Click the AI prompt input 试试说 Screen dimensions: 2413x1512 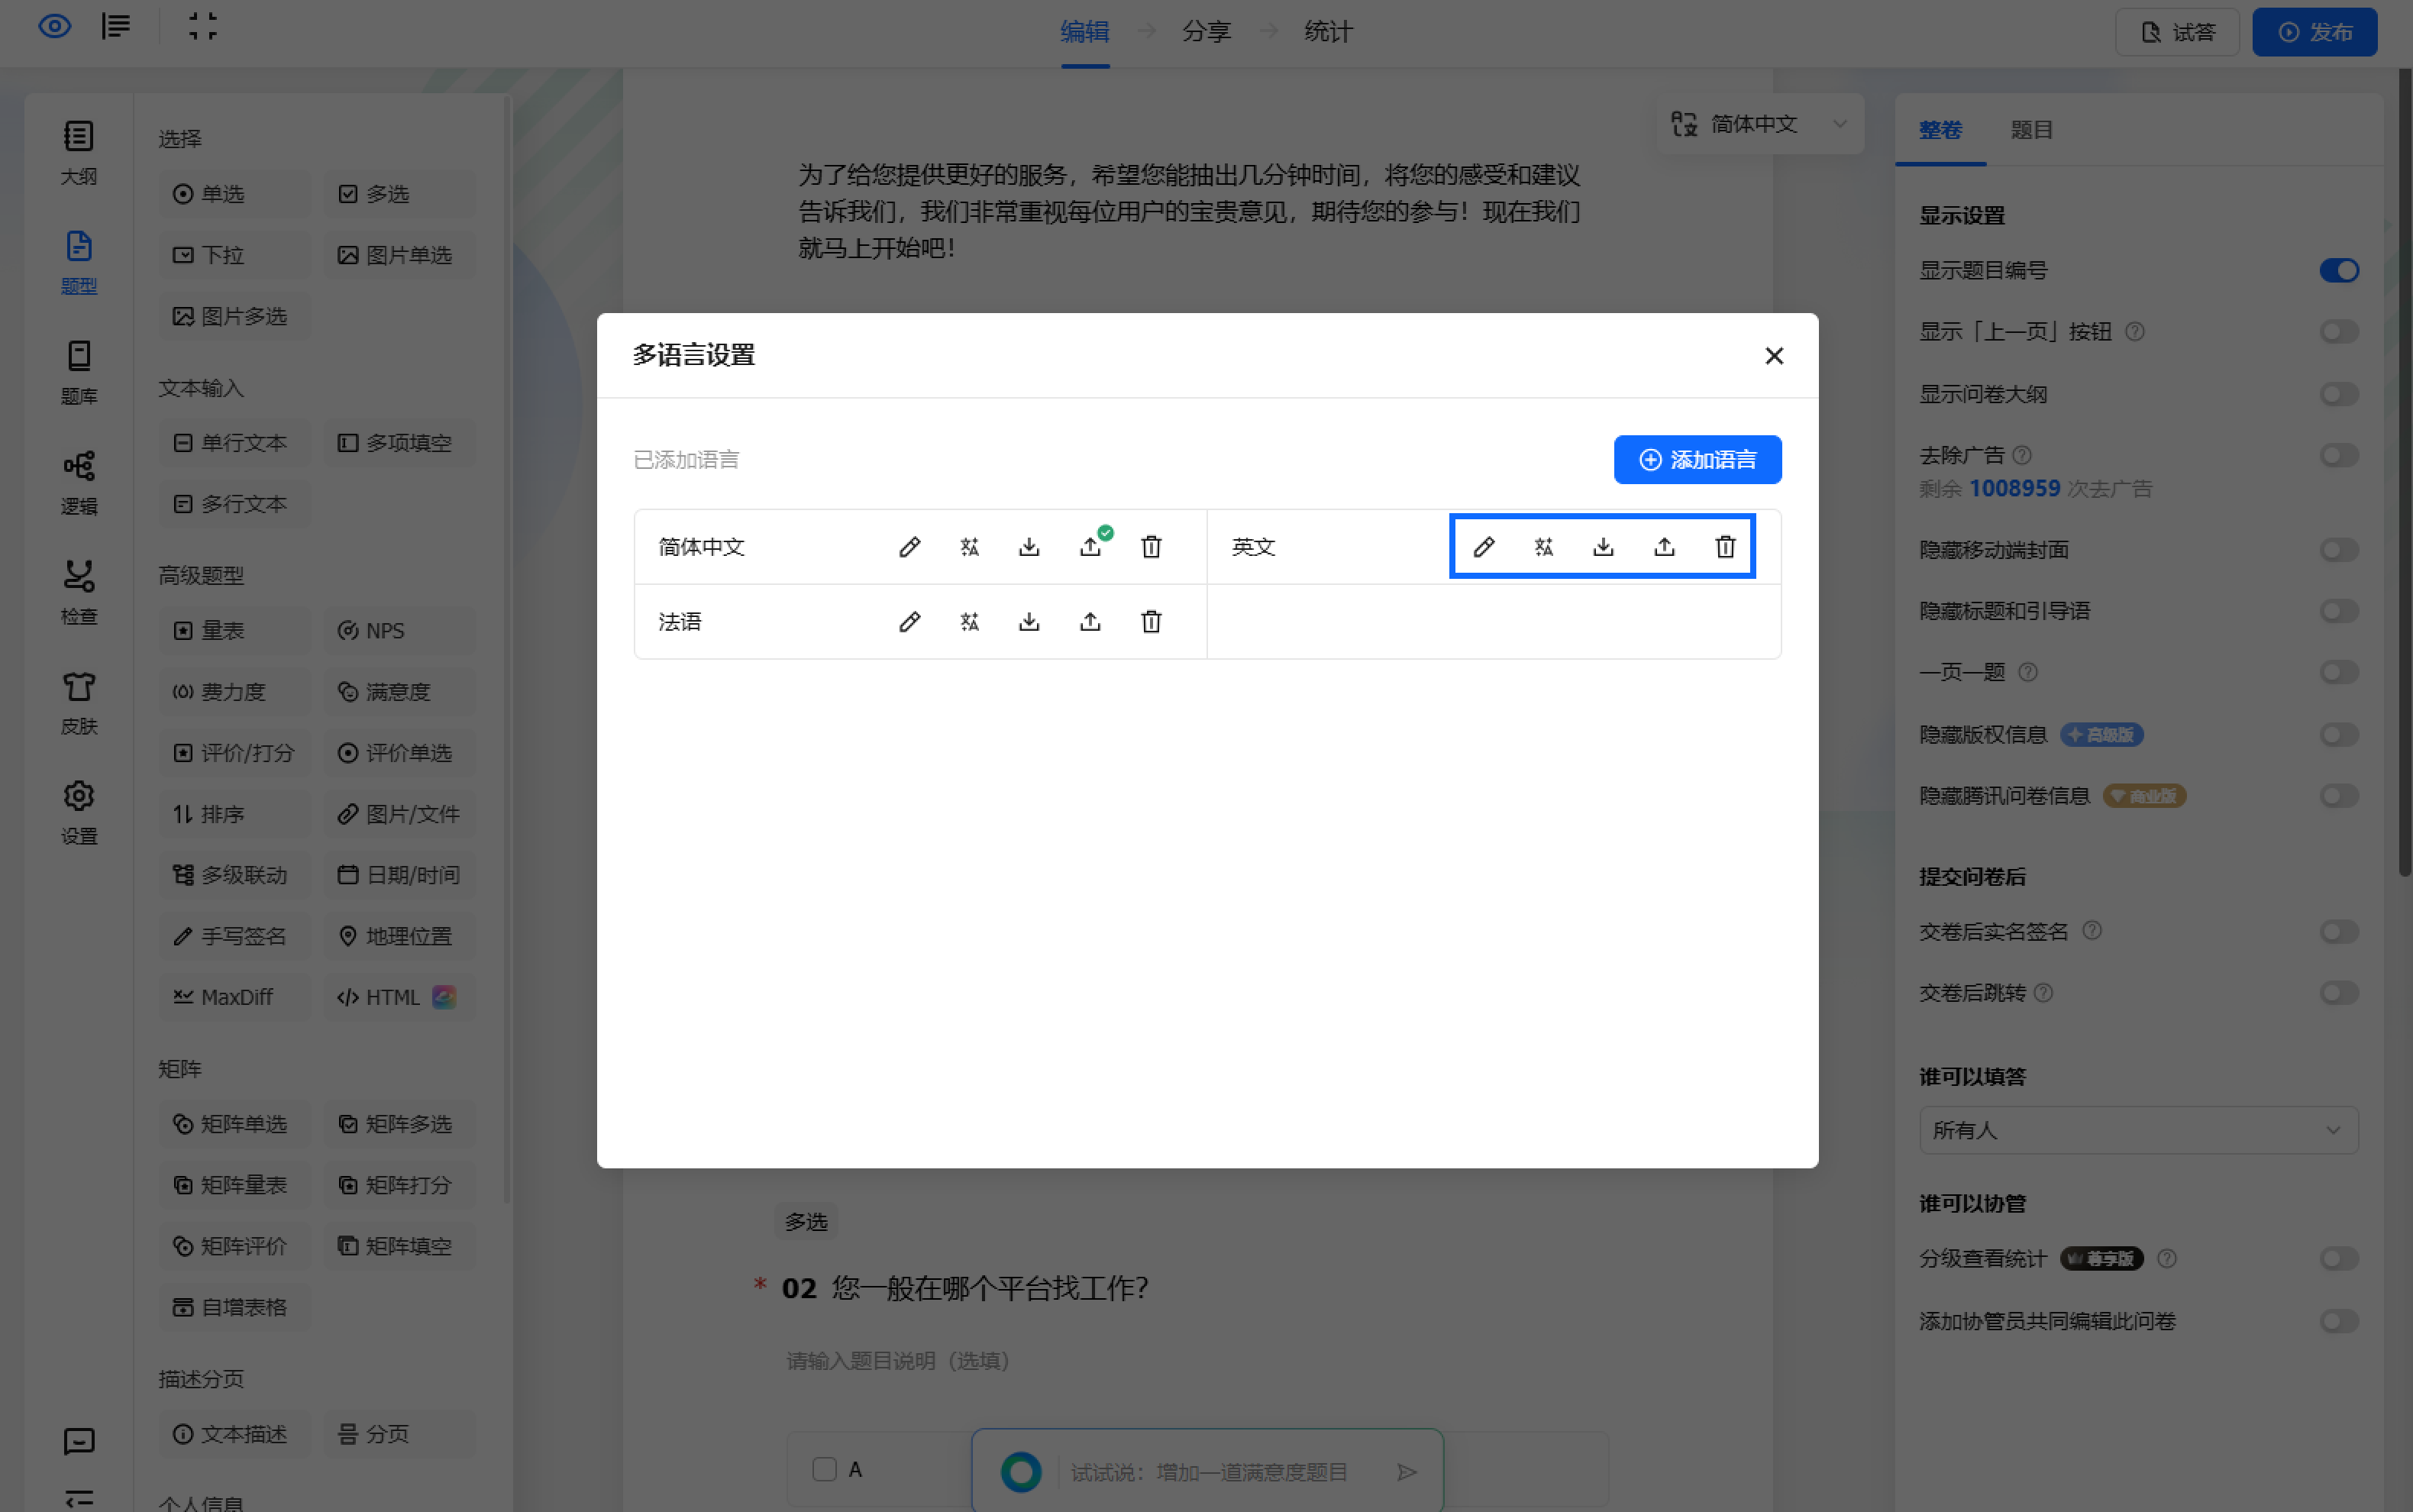click(x=1210, y=1472)
